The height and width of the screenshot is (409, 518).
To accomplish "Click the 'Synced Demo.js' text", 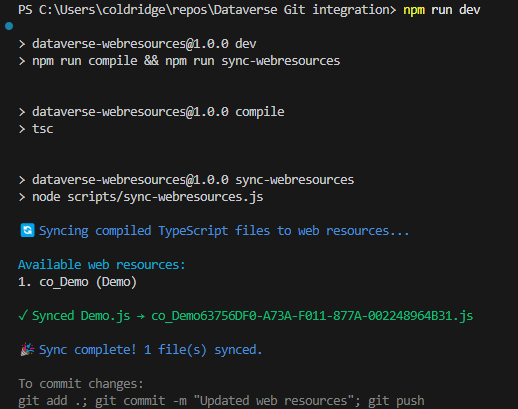I will coord(81,316).
